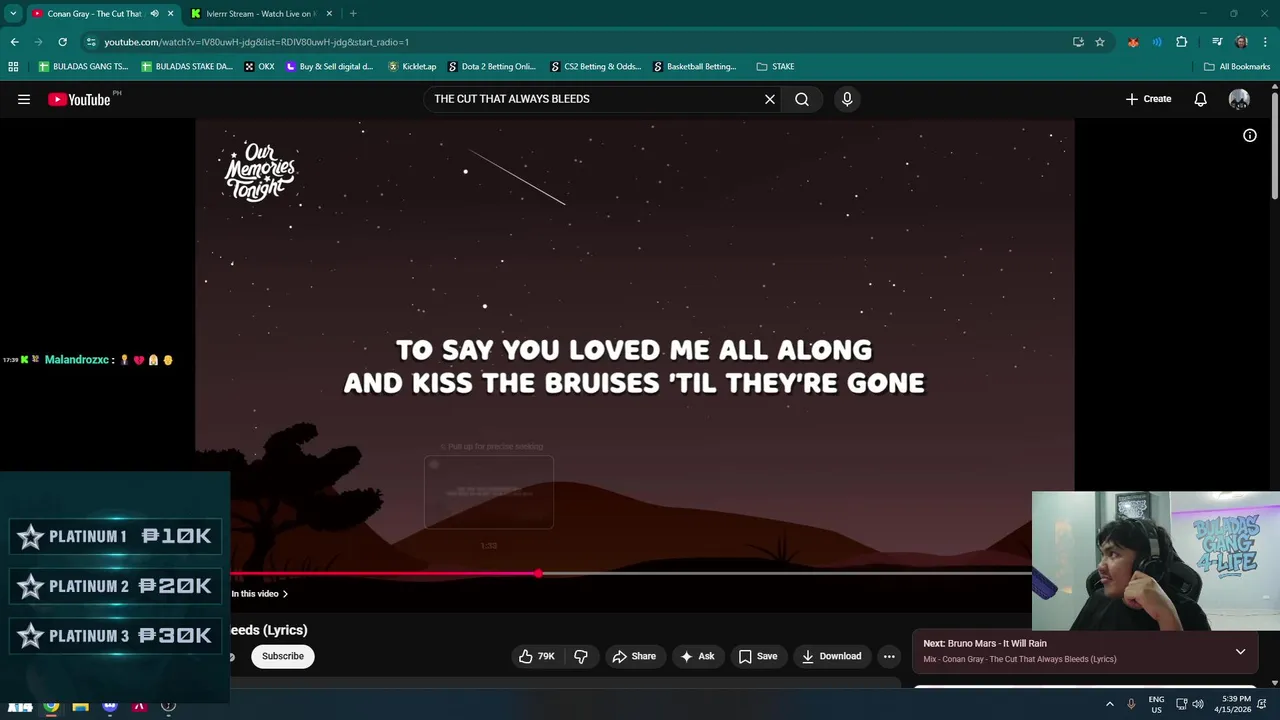Seek using the red progress bar handle

pos(538,574)
